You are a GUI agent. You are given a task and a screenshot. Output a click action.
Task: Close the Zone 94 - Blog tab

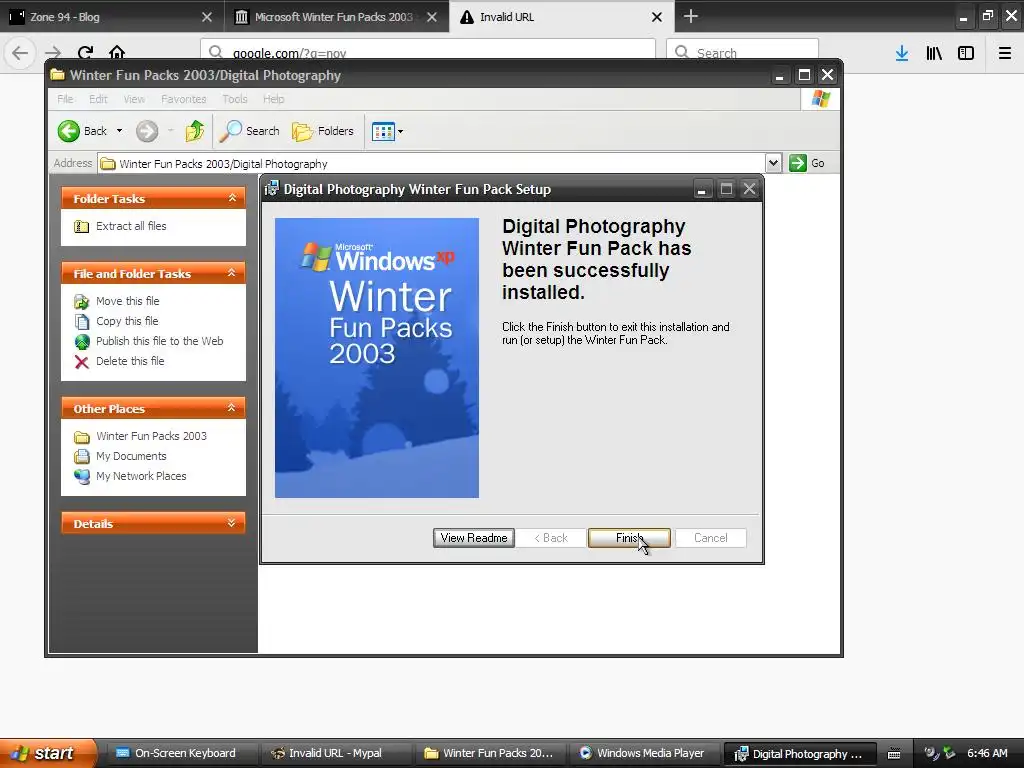click(207, 17)
